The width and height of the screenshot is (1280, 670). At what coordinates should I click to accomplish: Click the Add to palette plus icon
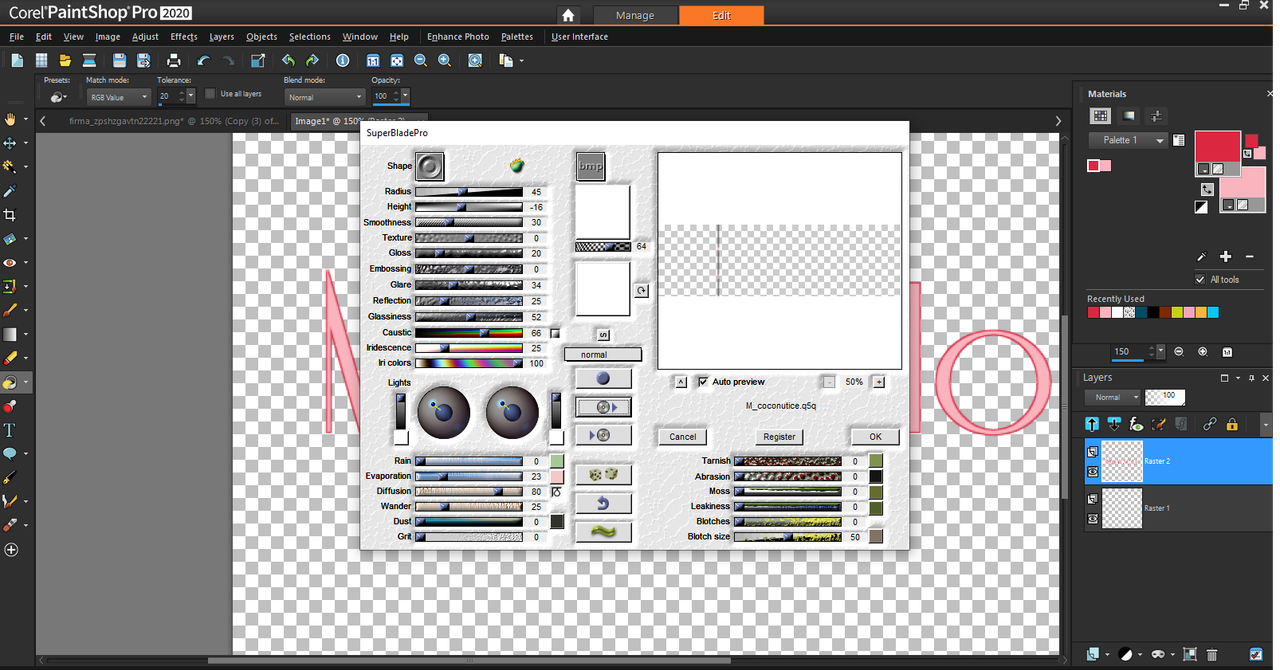click(1225, 257)
